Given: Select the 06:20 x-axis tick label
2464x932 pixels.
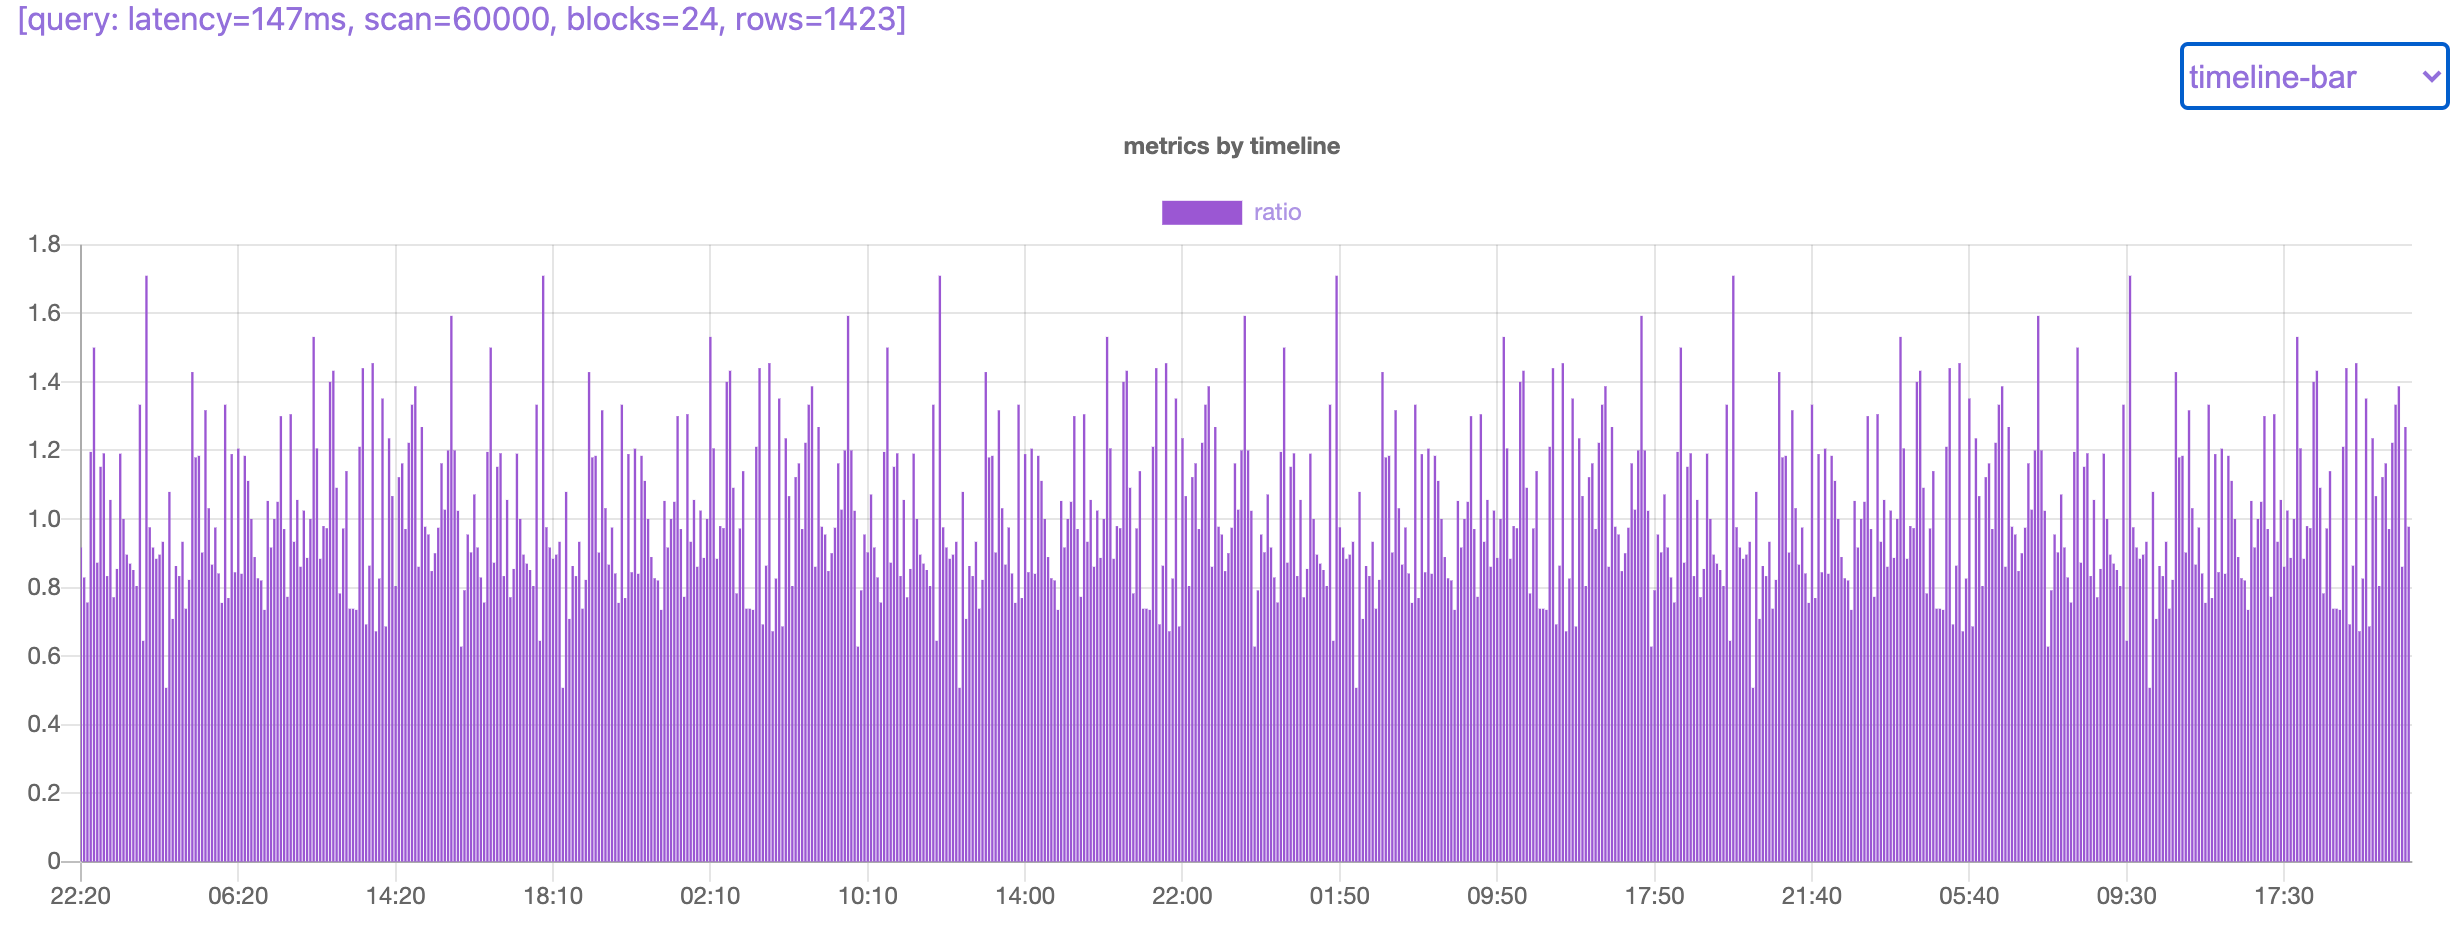Looking at the screenshot, I should 238,895.
